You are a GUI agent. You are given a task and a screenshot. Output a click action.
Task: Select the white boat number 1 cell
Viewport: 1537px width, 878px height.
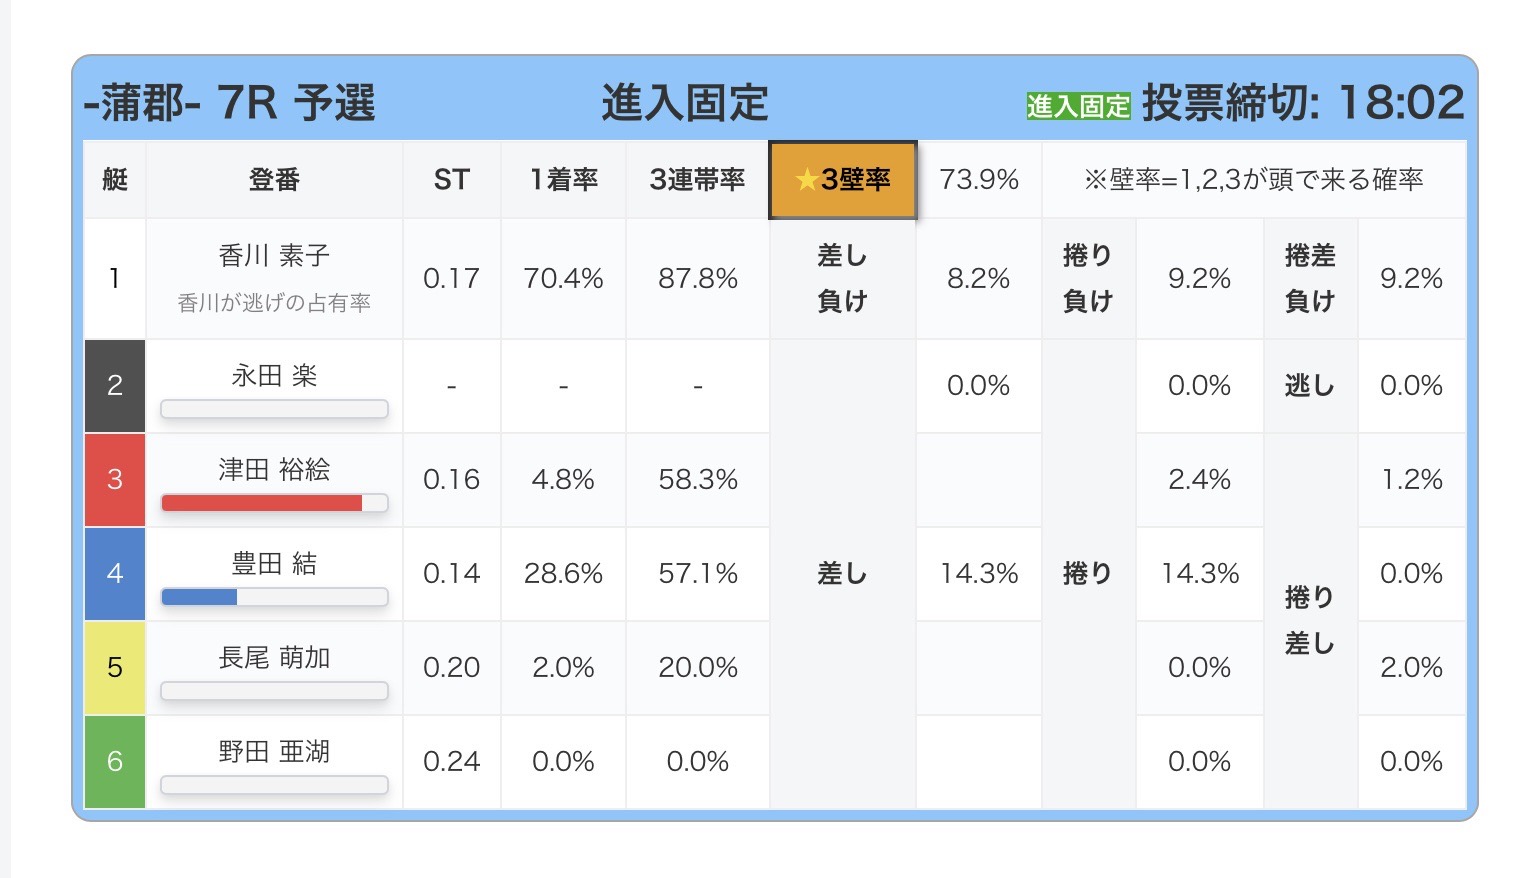pos(115,278)
